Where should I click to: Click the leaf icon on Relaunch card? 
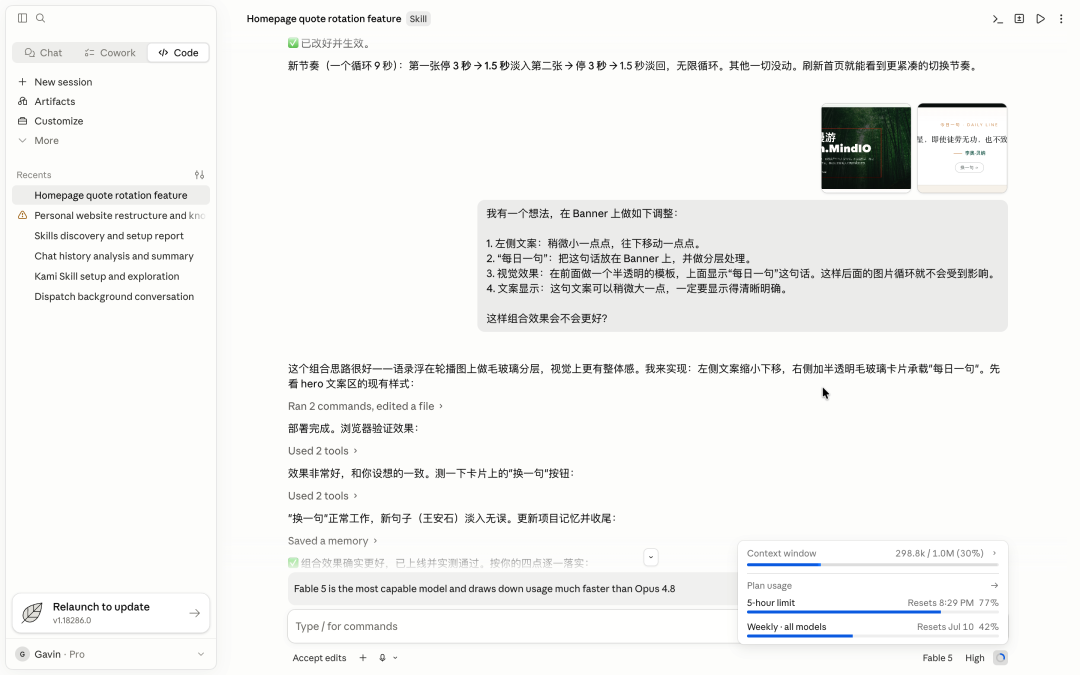coord(32,612)
